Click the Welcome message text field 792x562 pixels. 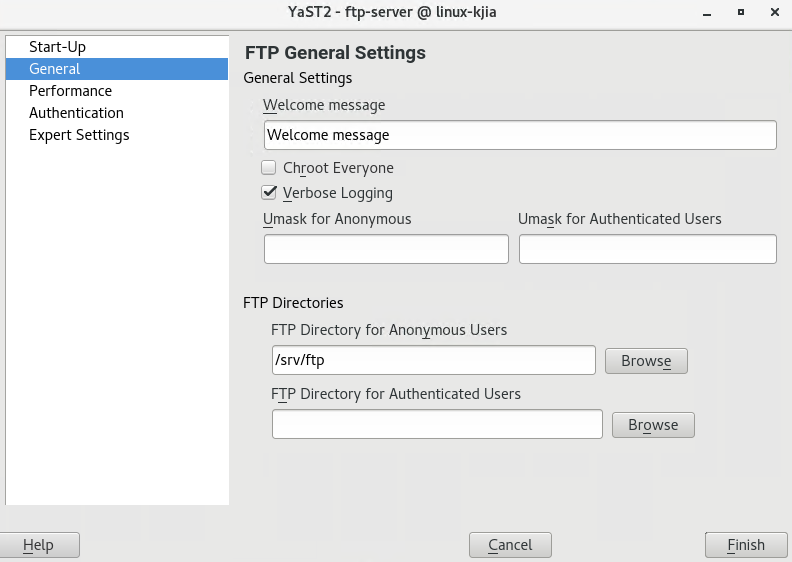[520, 135]
